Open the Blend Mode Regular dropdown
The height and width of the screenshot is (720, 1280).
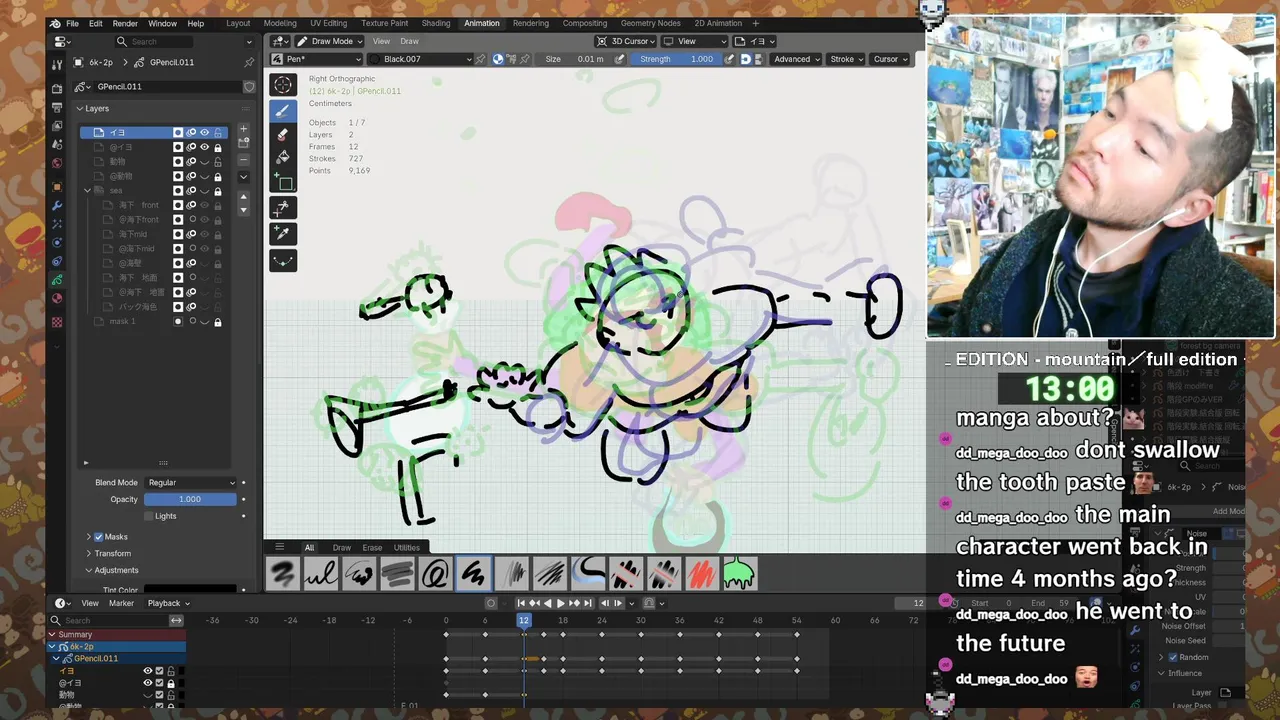tap(190, 482)
